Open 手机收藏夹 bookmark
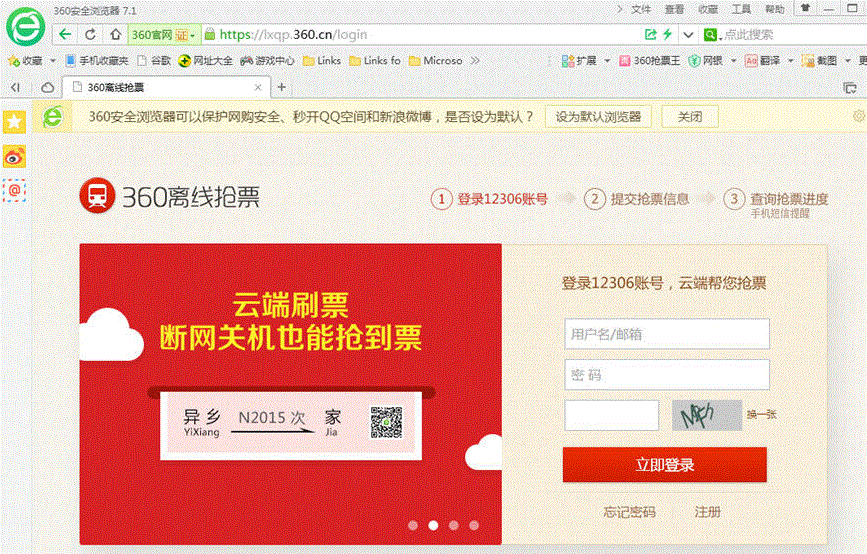Viewport: 867px width, 554px height. pos(97,60)
